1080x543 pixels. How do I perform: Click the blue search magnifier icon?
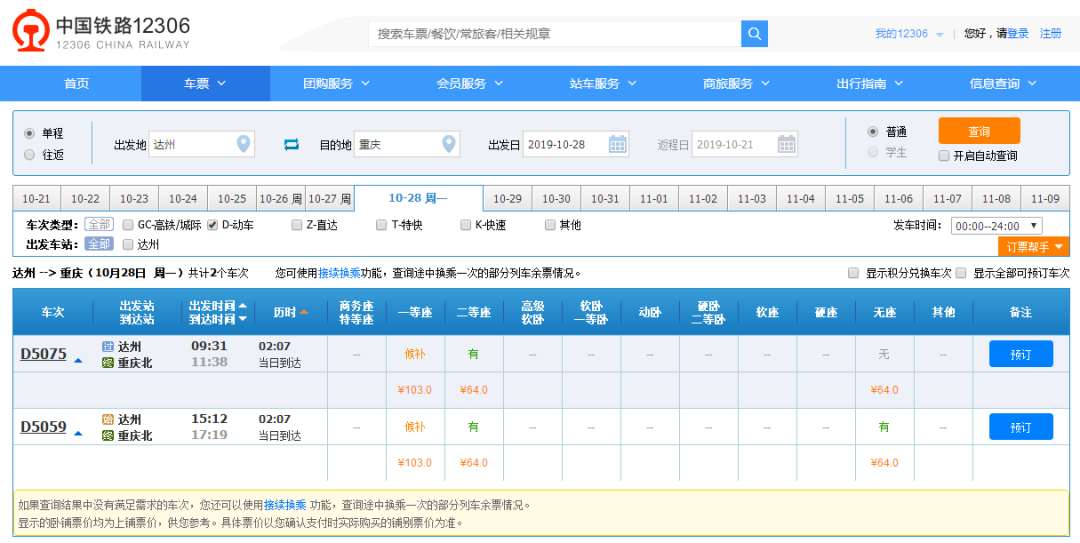coord(754,34)
